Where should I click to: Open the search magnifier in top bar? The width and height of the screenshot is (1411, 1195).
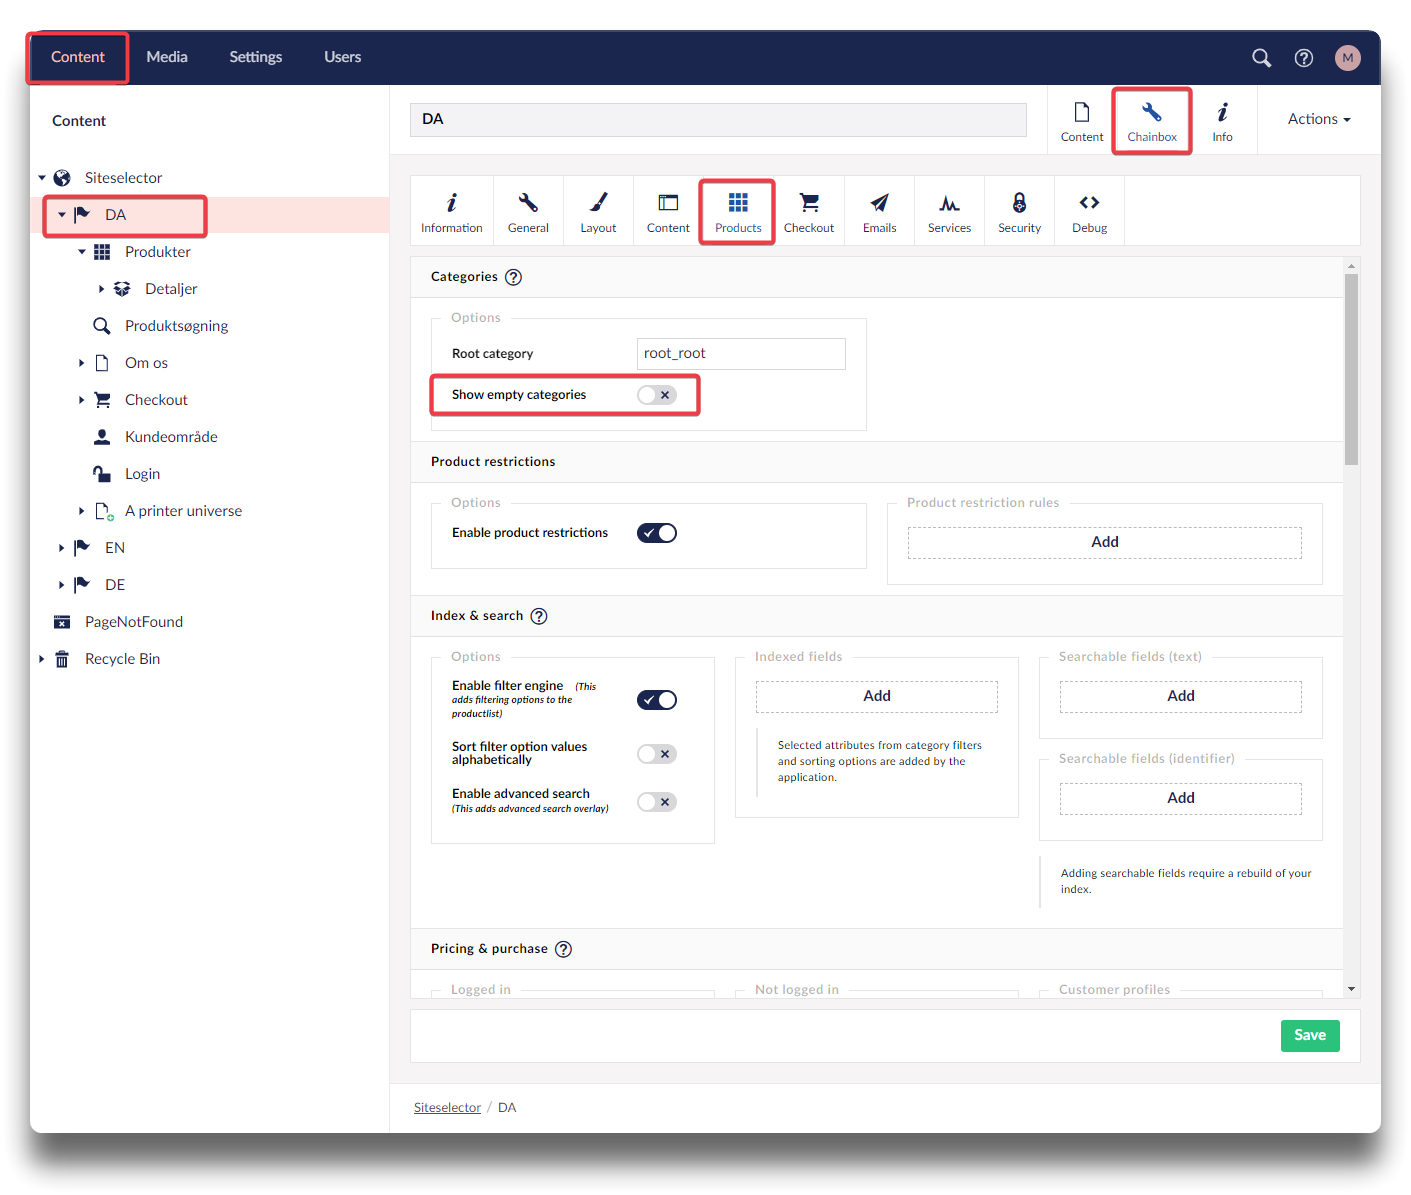pyautogui.click(x=1261, y=58)
